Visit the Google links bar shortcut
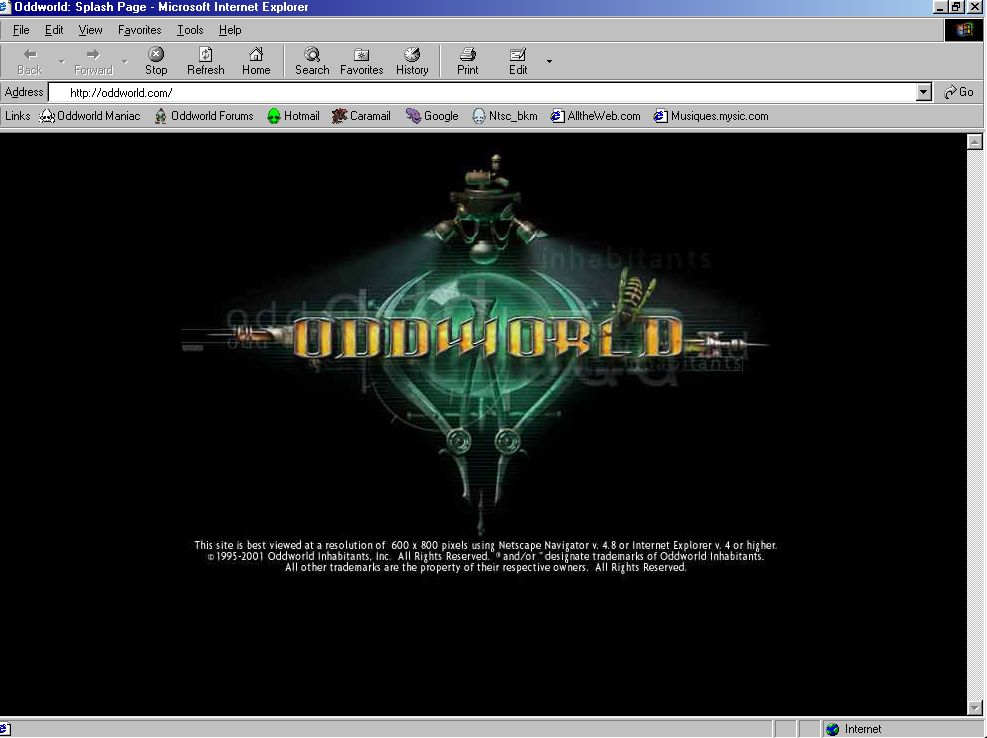The width and height of the screenshot is (987, 738). pyautogui.click(x=432, y=116)
